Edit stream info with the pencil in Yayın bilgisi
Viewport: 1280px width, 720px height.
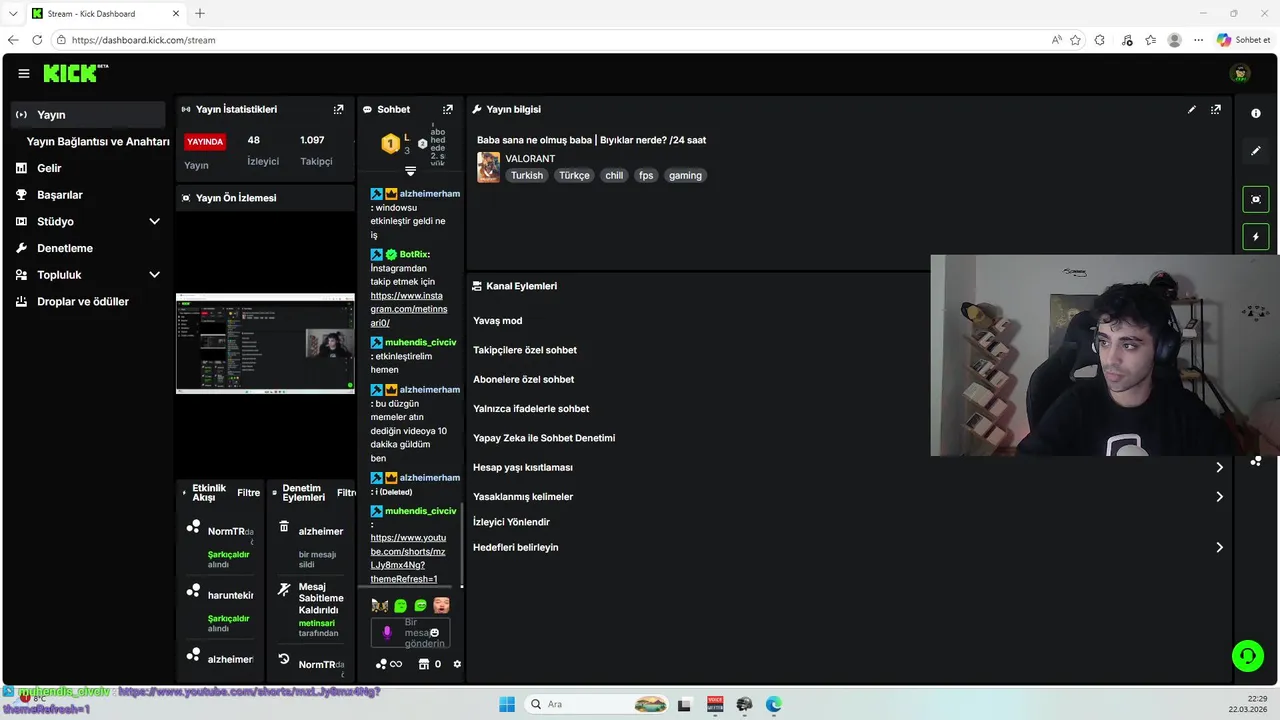click(x=1192, y=109)
